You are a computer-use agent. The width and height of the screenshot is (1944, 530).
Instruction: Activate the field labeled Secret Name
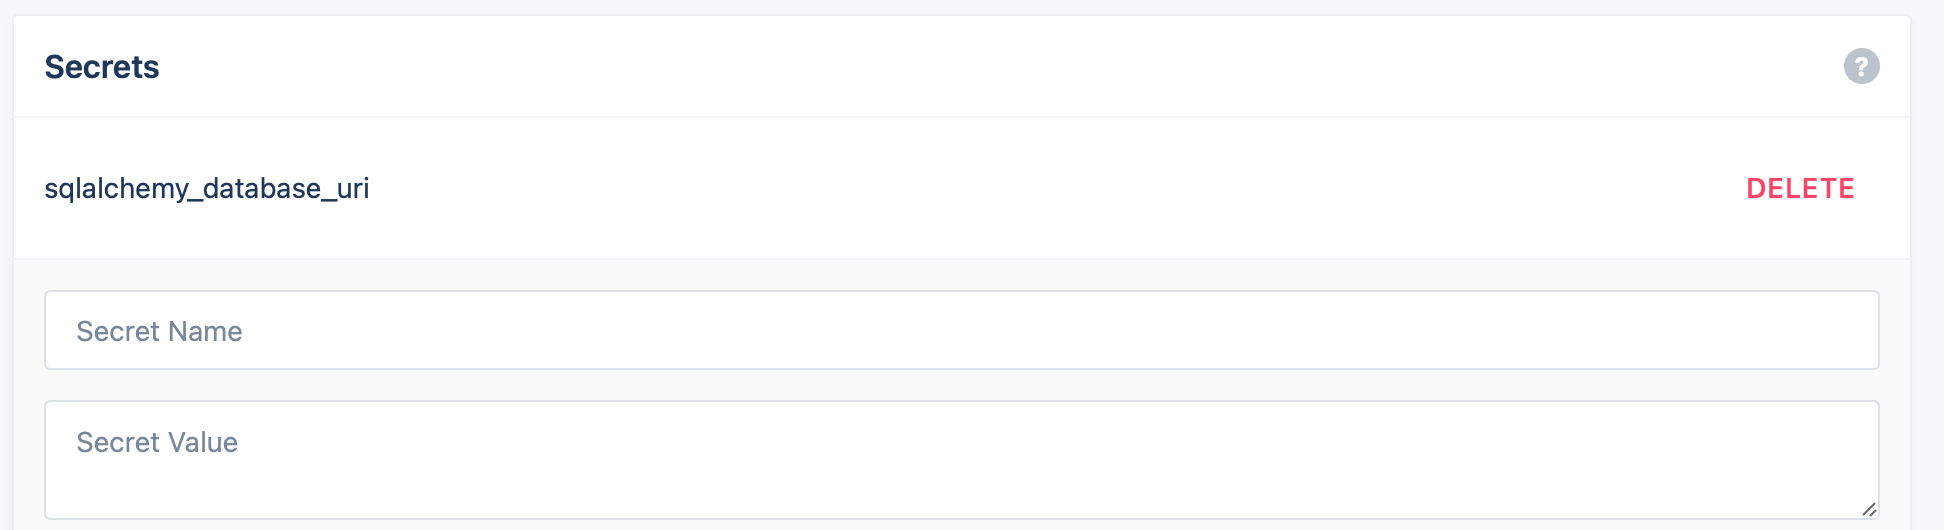961,330
